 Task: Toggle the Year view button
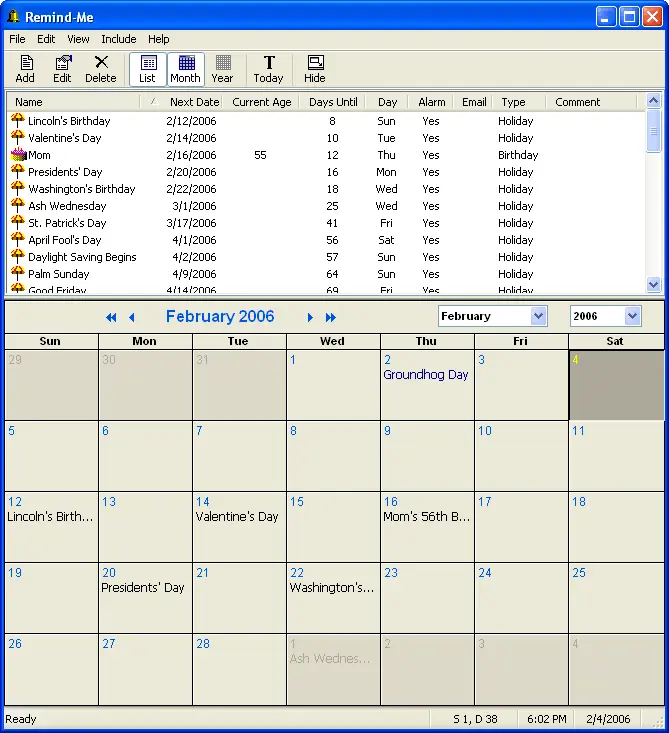tap(223, 69)
